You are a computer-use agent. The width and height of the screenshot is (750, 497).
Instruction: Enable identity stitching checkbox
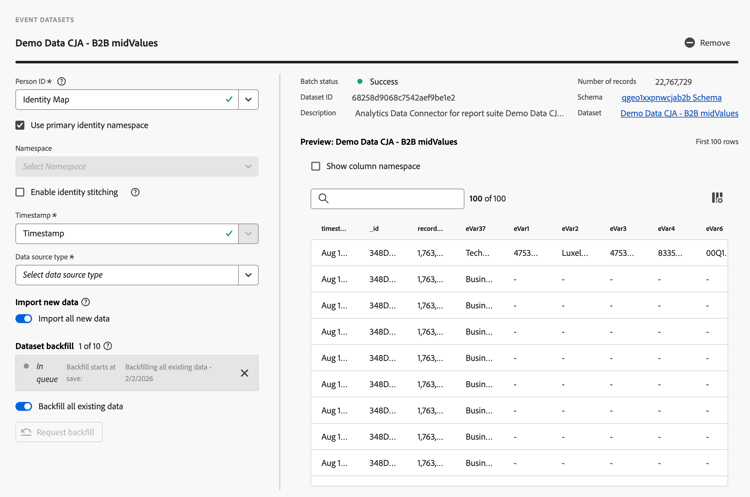coord(20,192)
